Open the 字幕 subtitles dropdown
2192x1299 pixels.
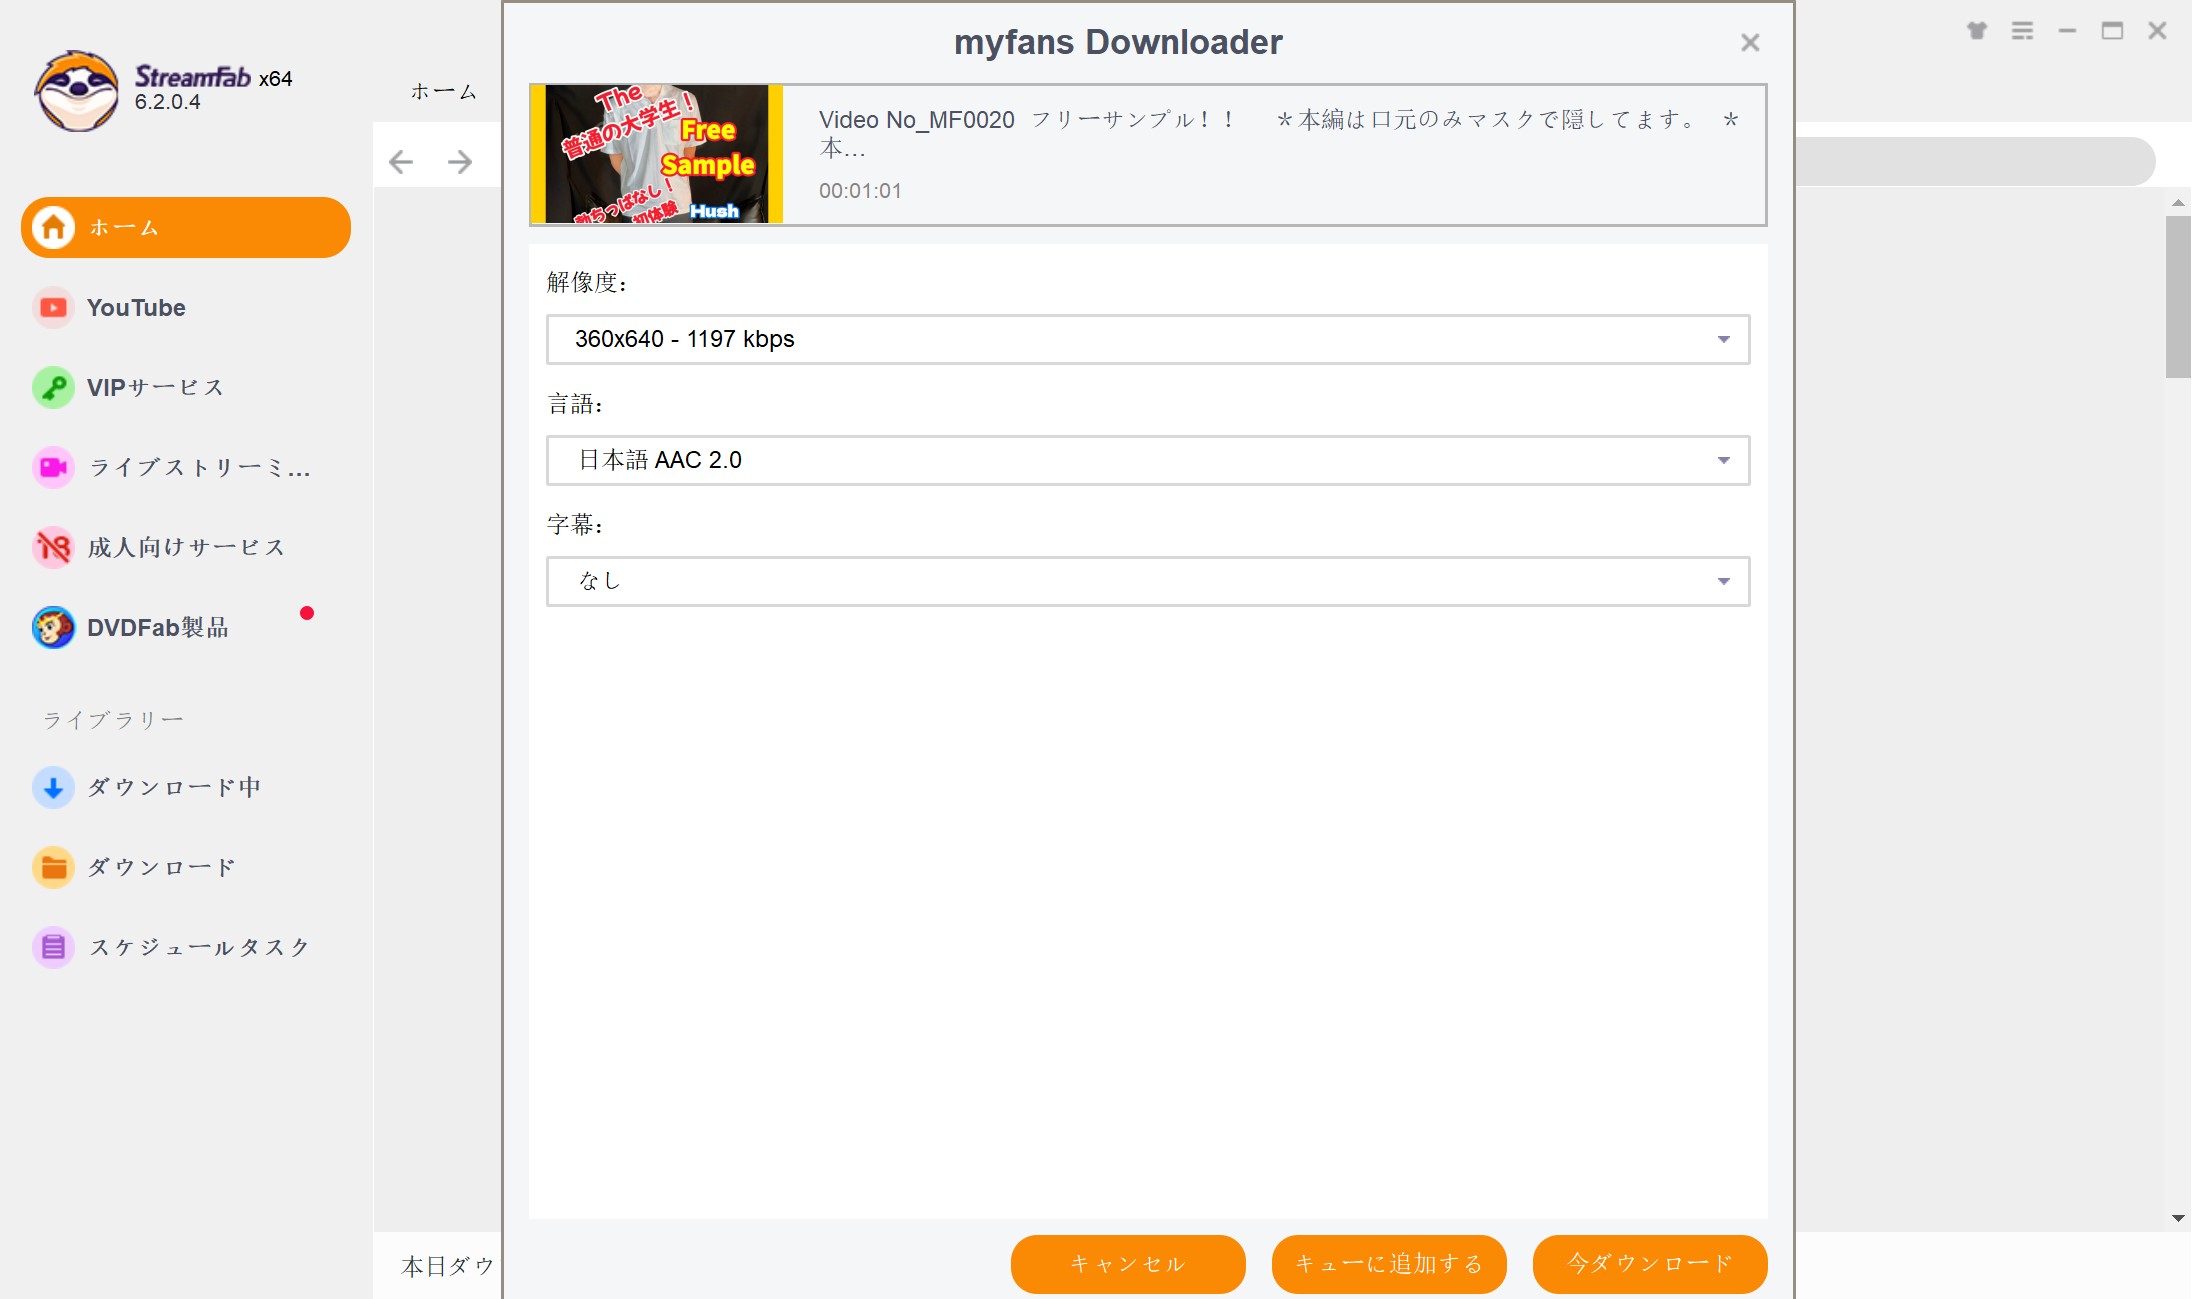coord(1148,581)
